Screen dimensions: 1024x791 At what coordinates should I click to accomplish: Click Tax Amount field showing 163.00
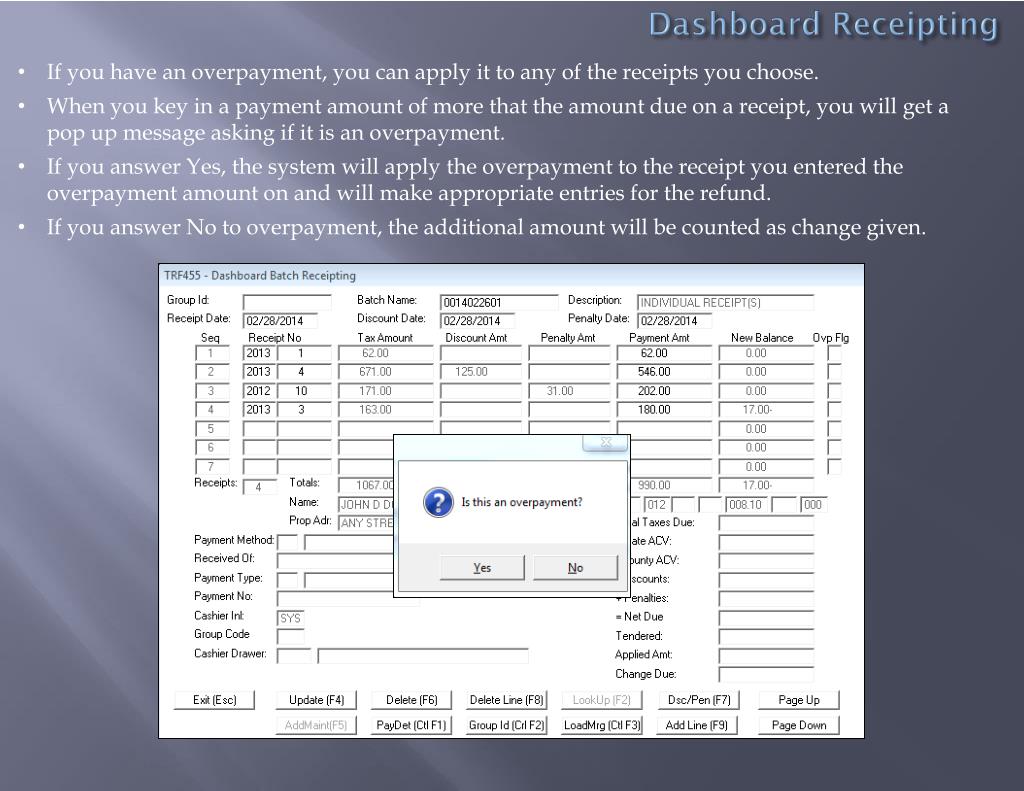pyautogui.click(x=386, y=410)
